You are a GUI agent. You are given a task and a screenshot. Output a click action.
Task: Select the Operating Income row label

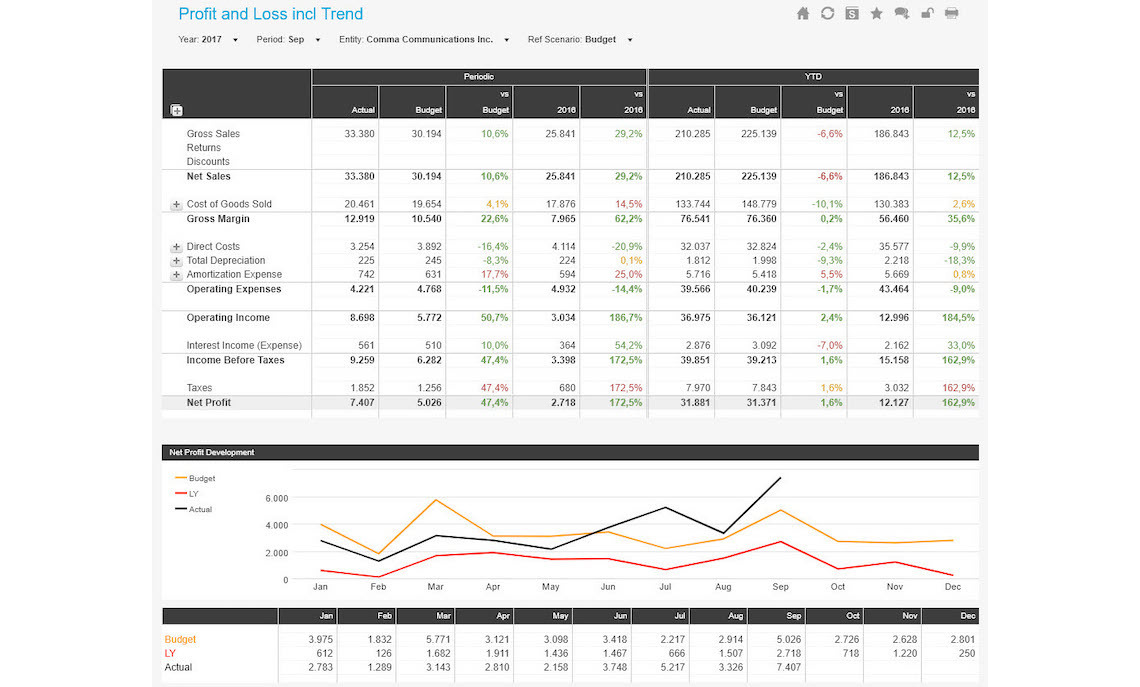tap(228, 318)
